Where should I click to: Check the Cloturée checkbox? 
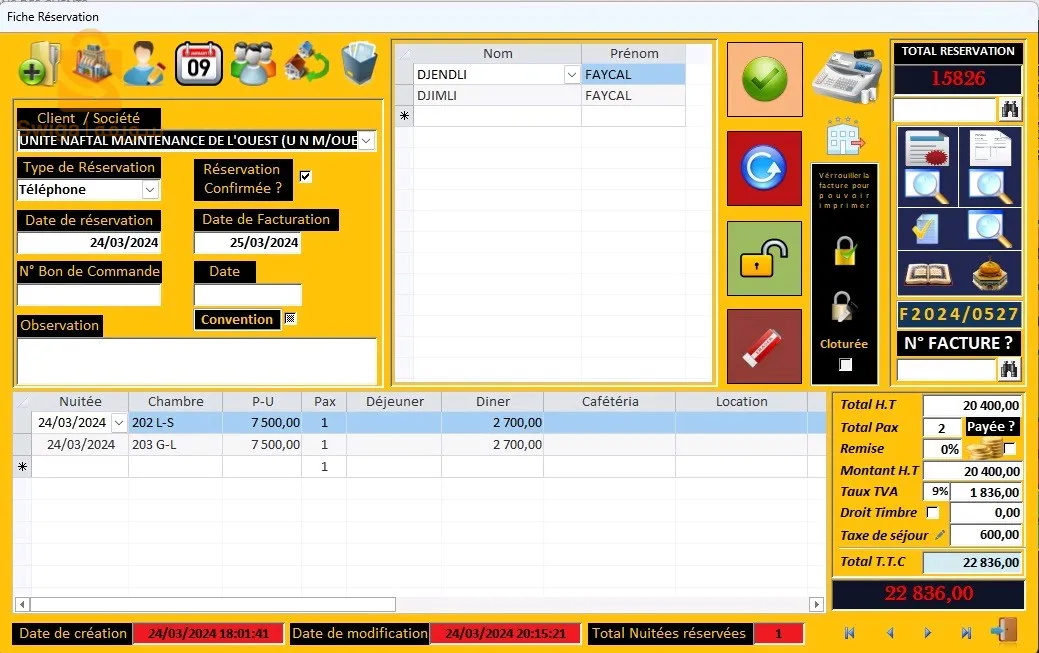click(x=844, y=364)
